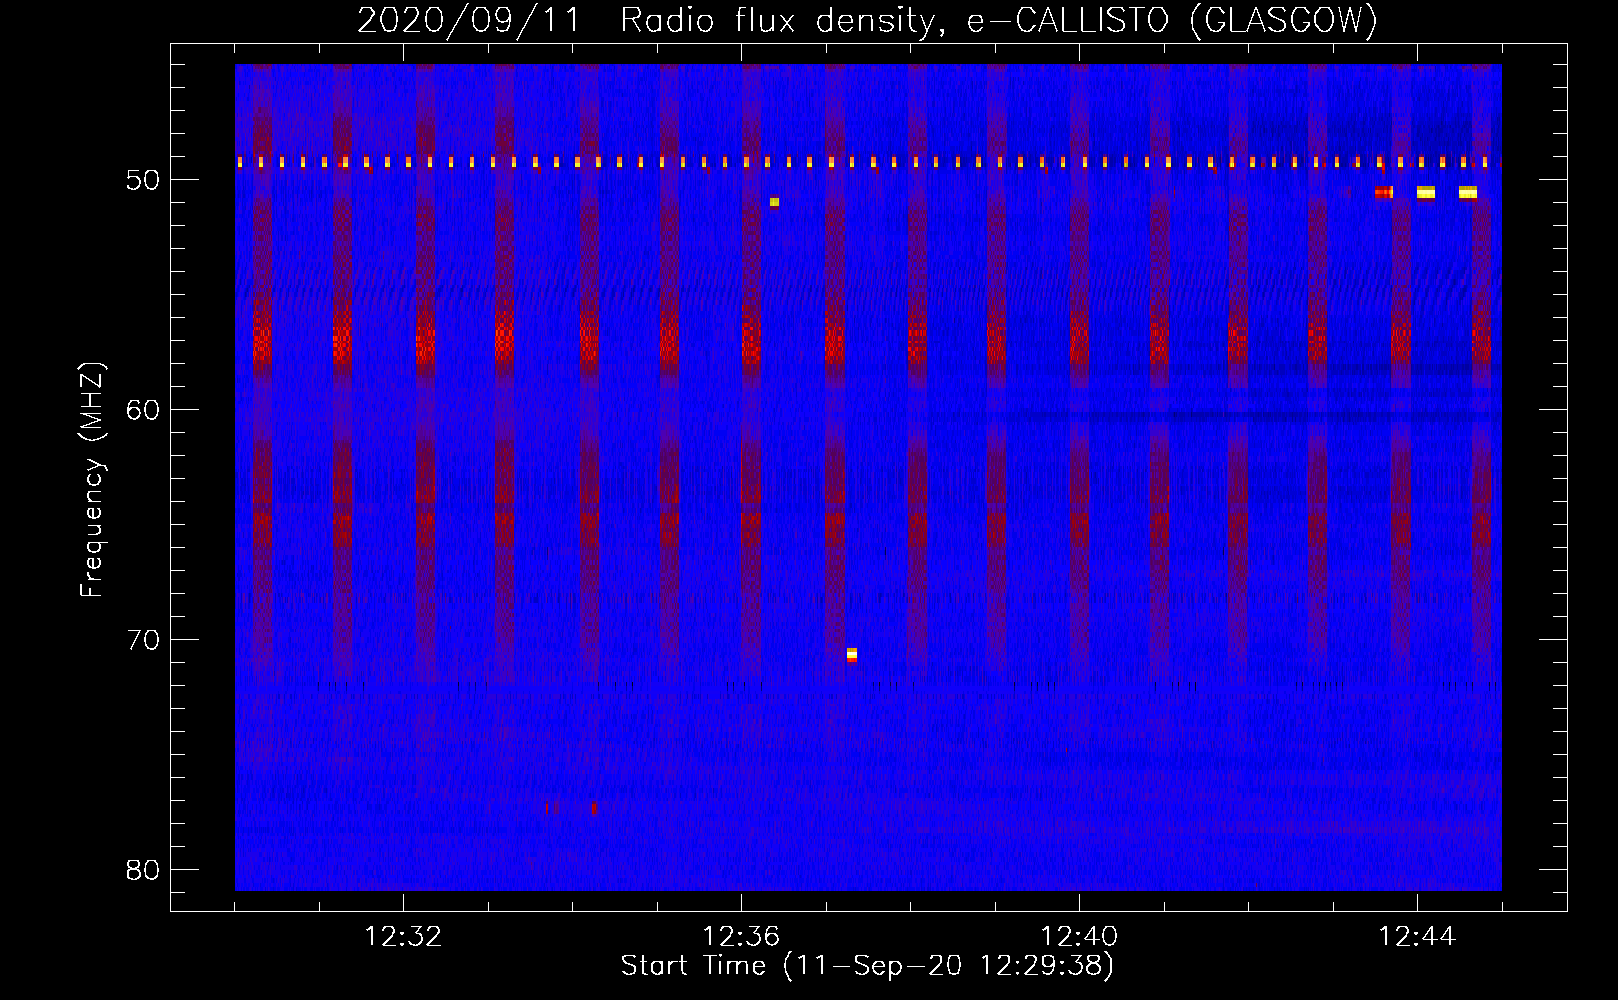The height and width of the screenshot is (1000, 1618).
Task: Click the 'Start Time (11-Sep-20 12:29:38)' axis label
Action: tap(867, 966)
